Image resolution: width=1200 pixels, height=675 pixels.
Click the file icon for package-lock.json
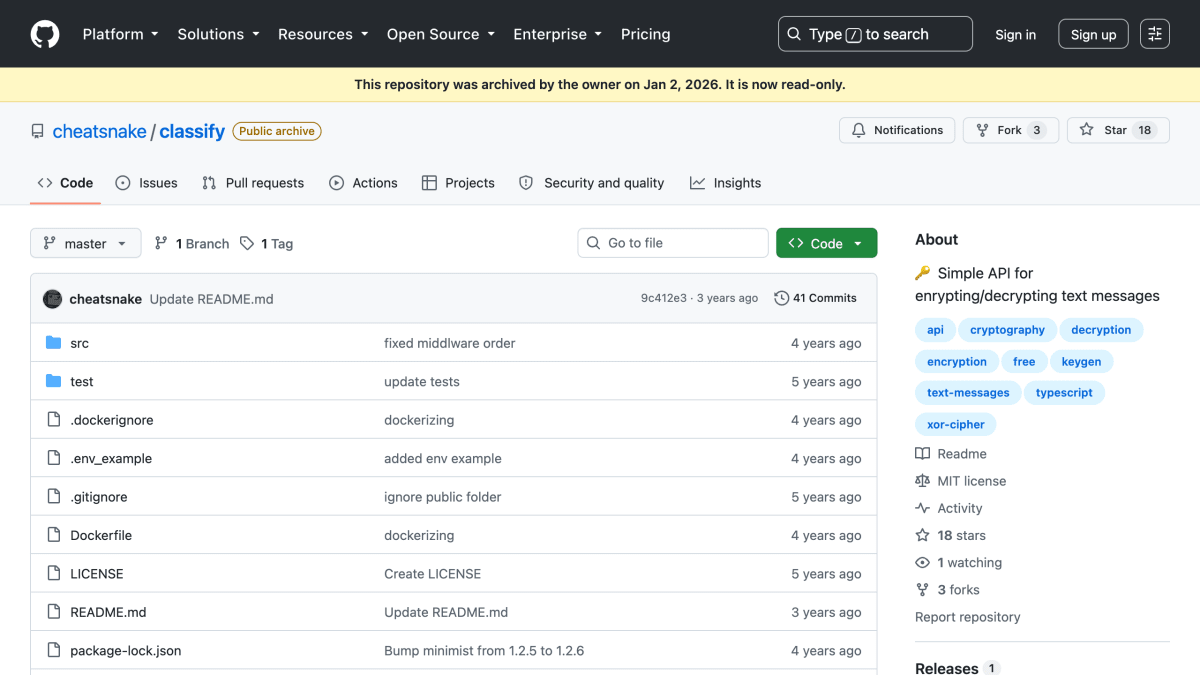coord(54,651)
